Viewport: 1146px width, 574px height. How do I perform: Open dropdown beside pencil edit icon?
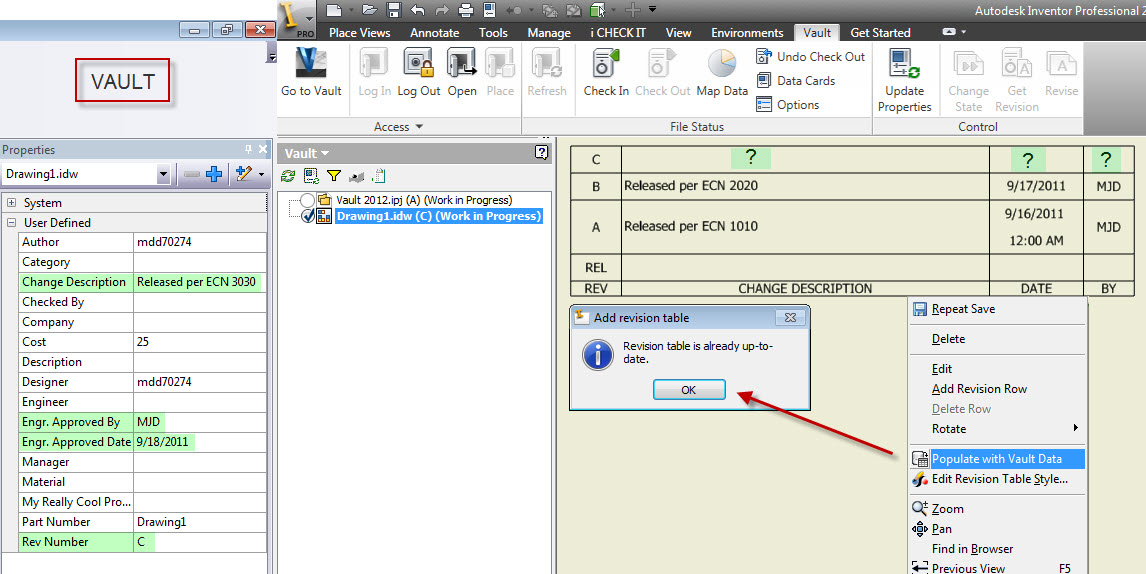click(261, 174)
